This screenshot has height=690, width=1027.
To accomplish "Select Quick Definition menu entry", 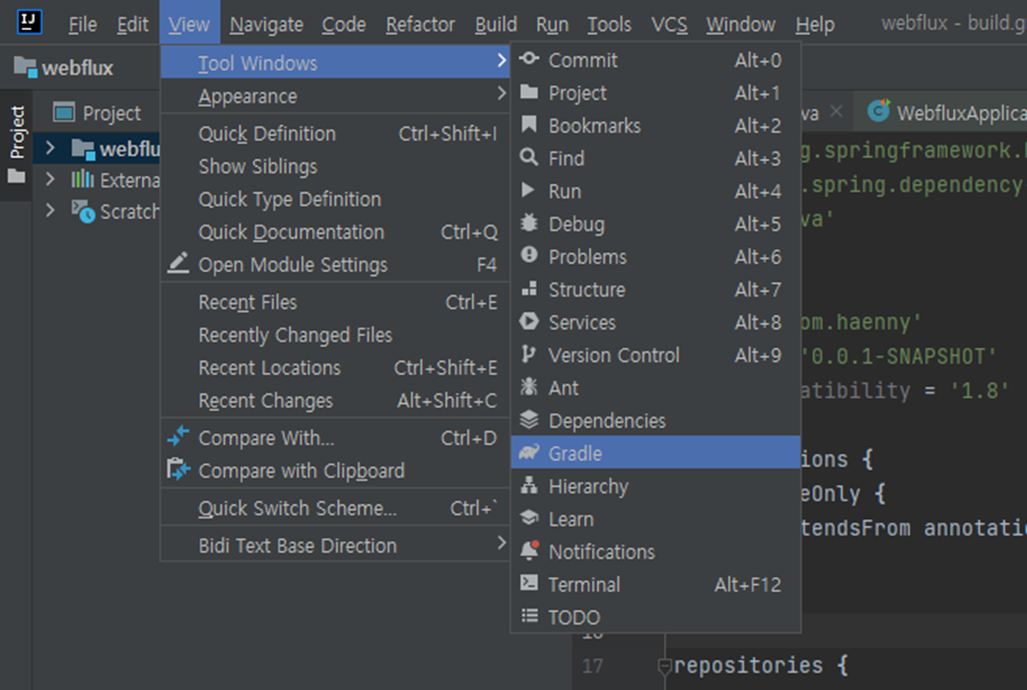I will 335,134.
